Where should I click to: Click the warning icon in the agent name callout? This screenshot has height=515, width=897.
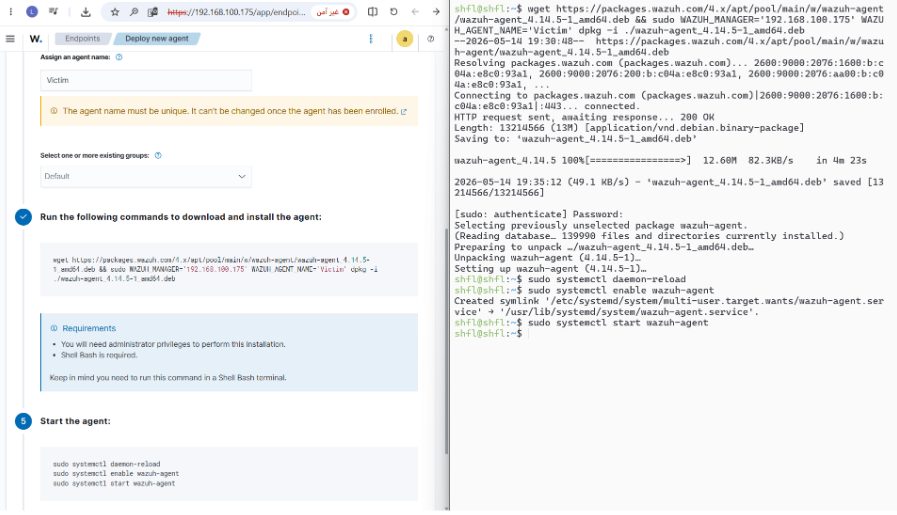[x=54, y=111]
